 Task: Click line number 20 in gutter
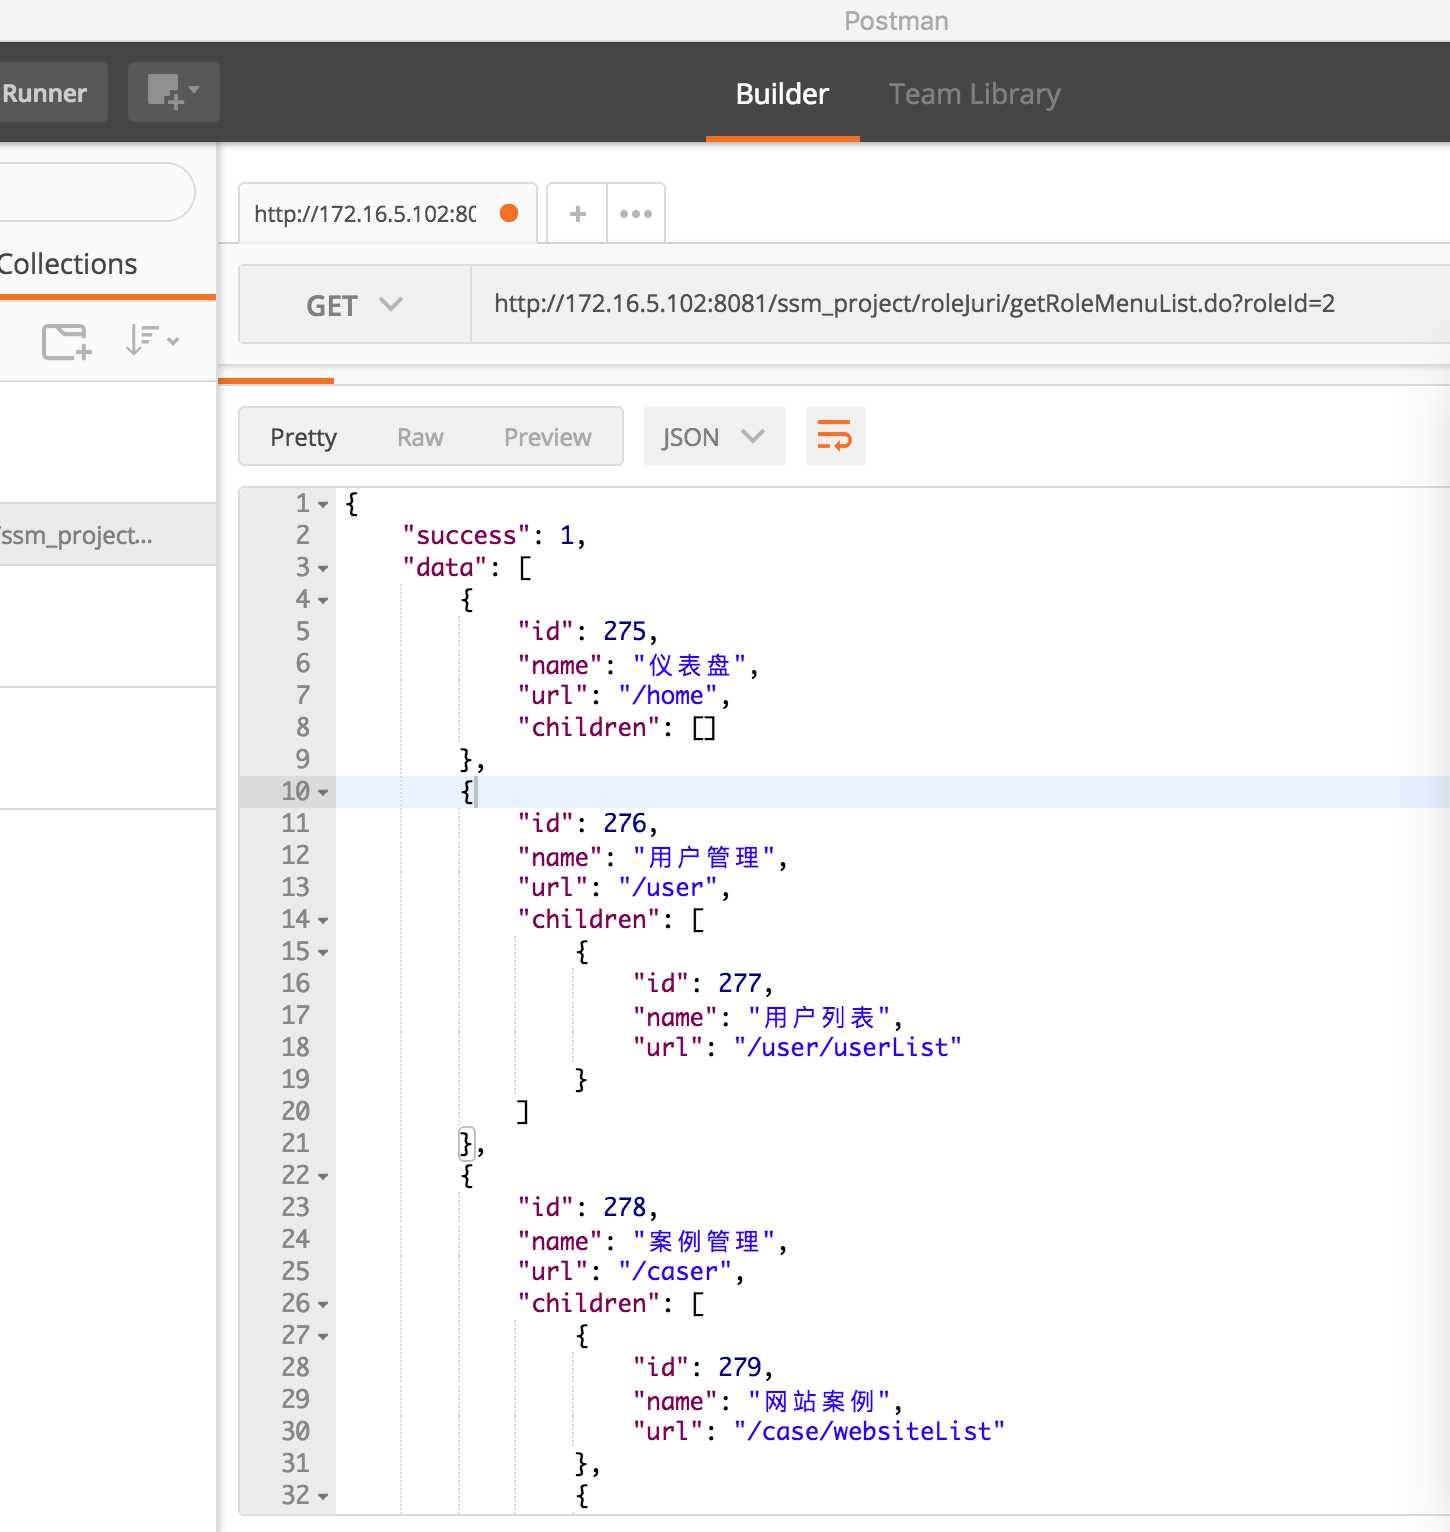(x=295, y=1111)
